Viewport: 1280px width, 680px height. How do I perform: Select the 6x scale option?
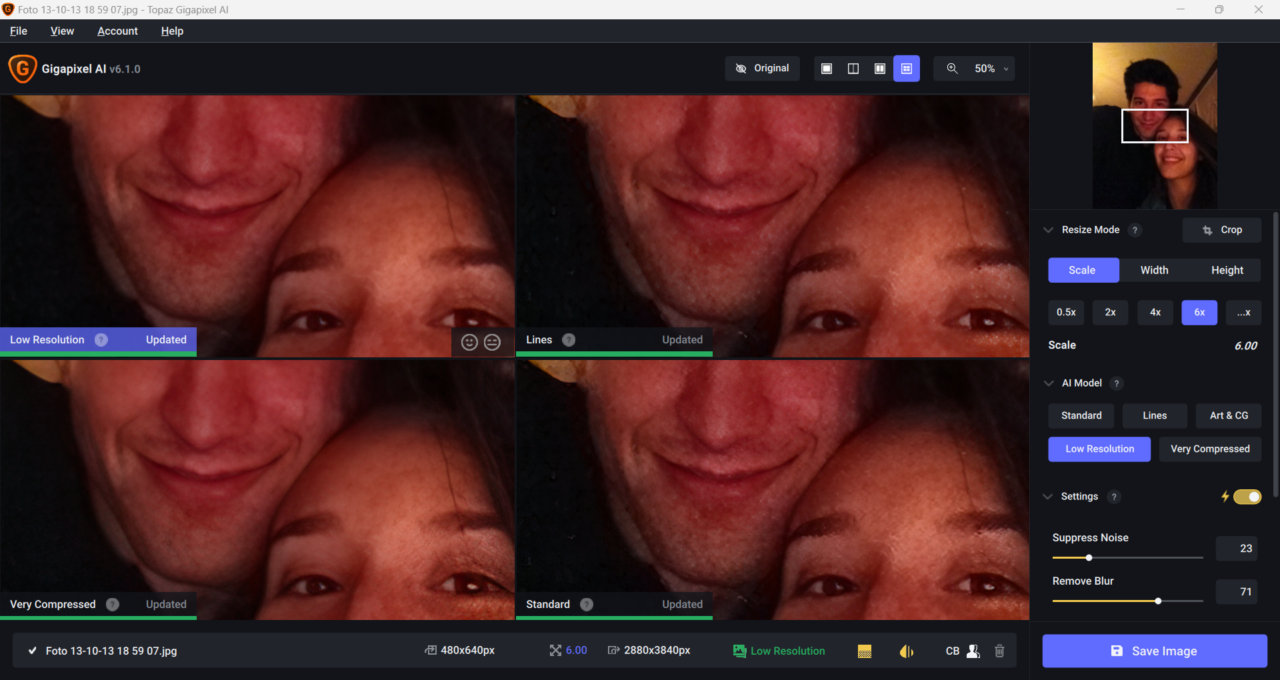pyautogui.click(x=1199, y=312)
